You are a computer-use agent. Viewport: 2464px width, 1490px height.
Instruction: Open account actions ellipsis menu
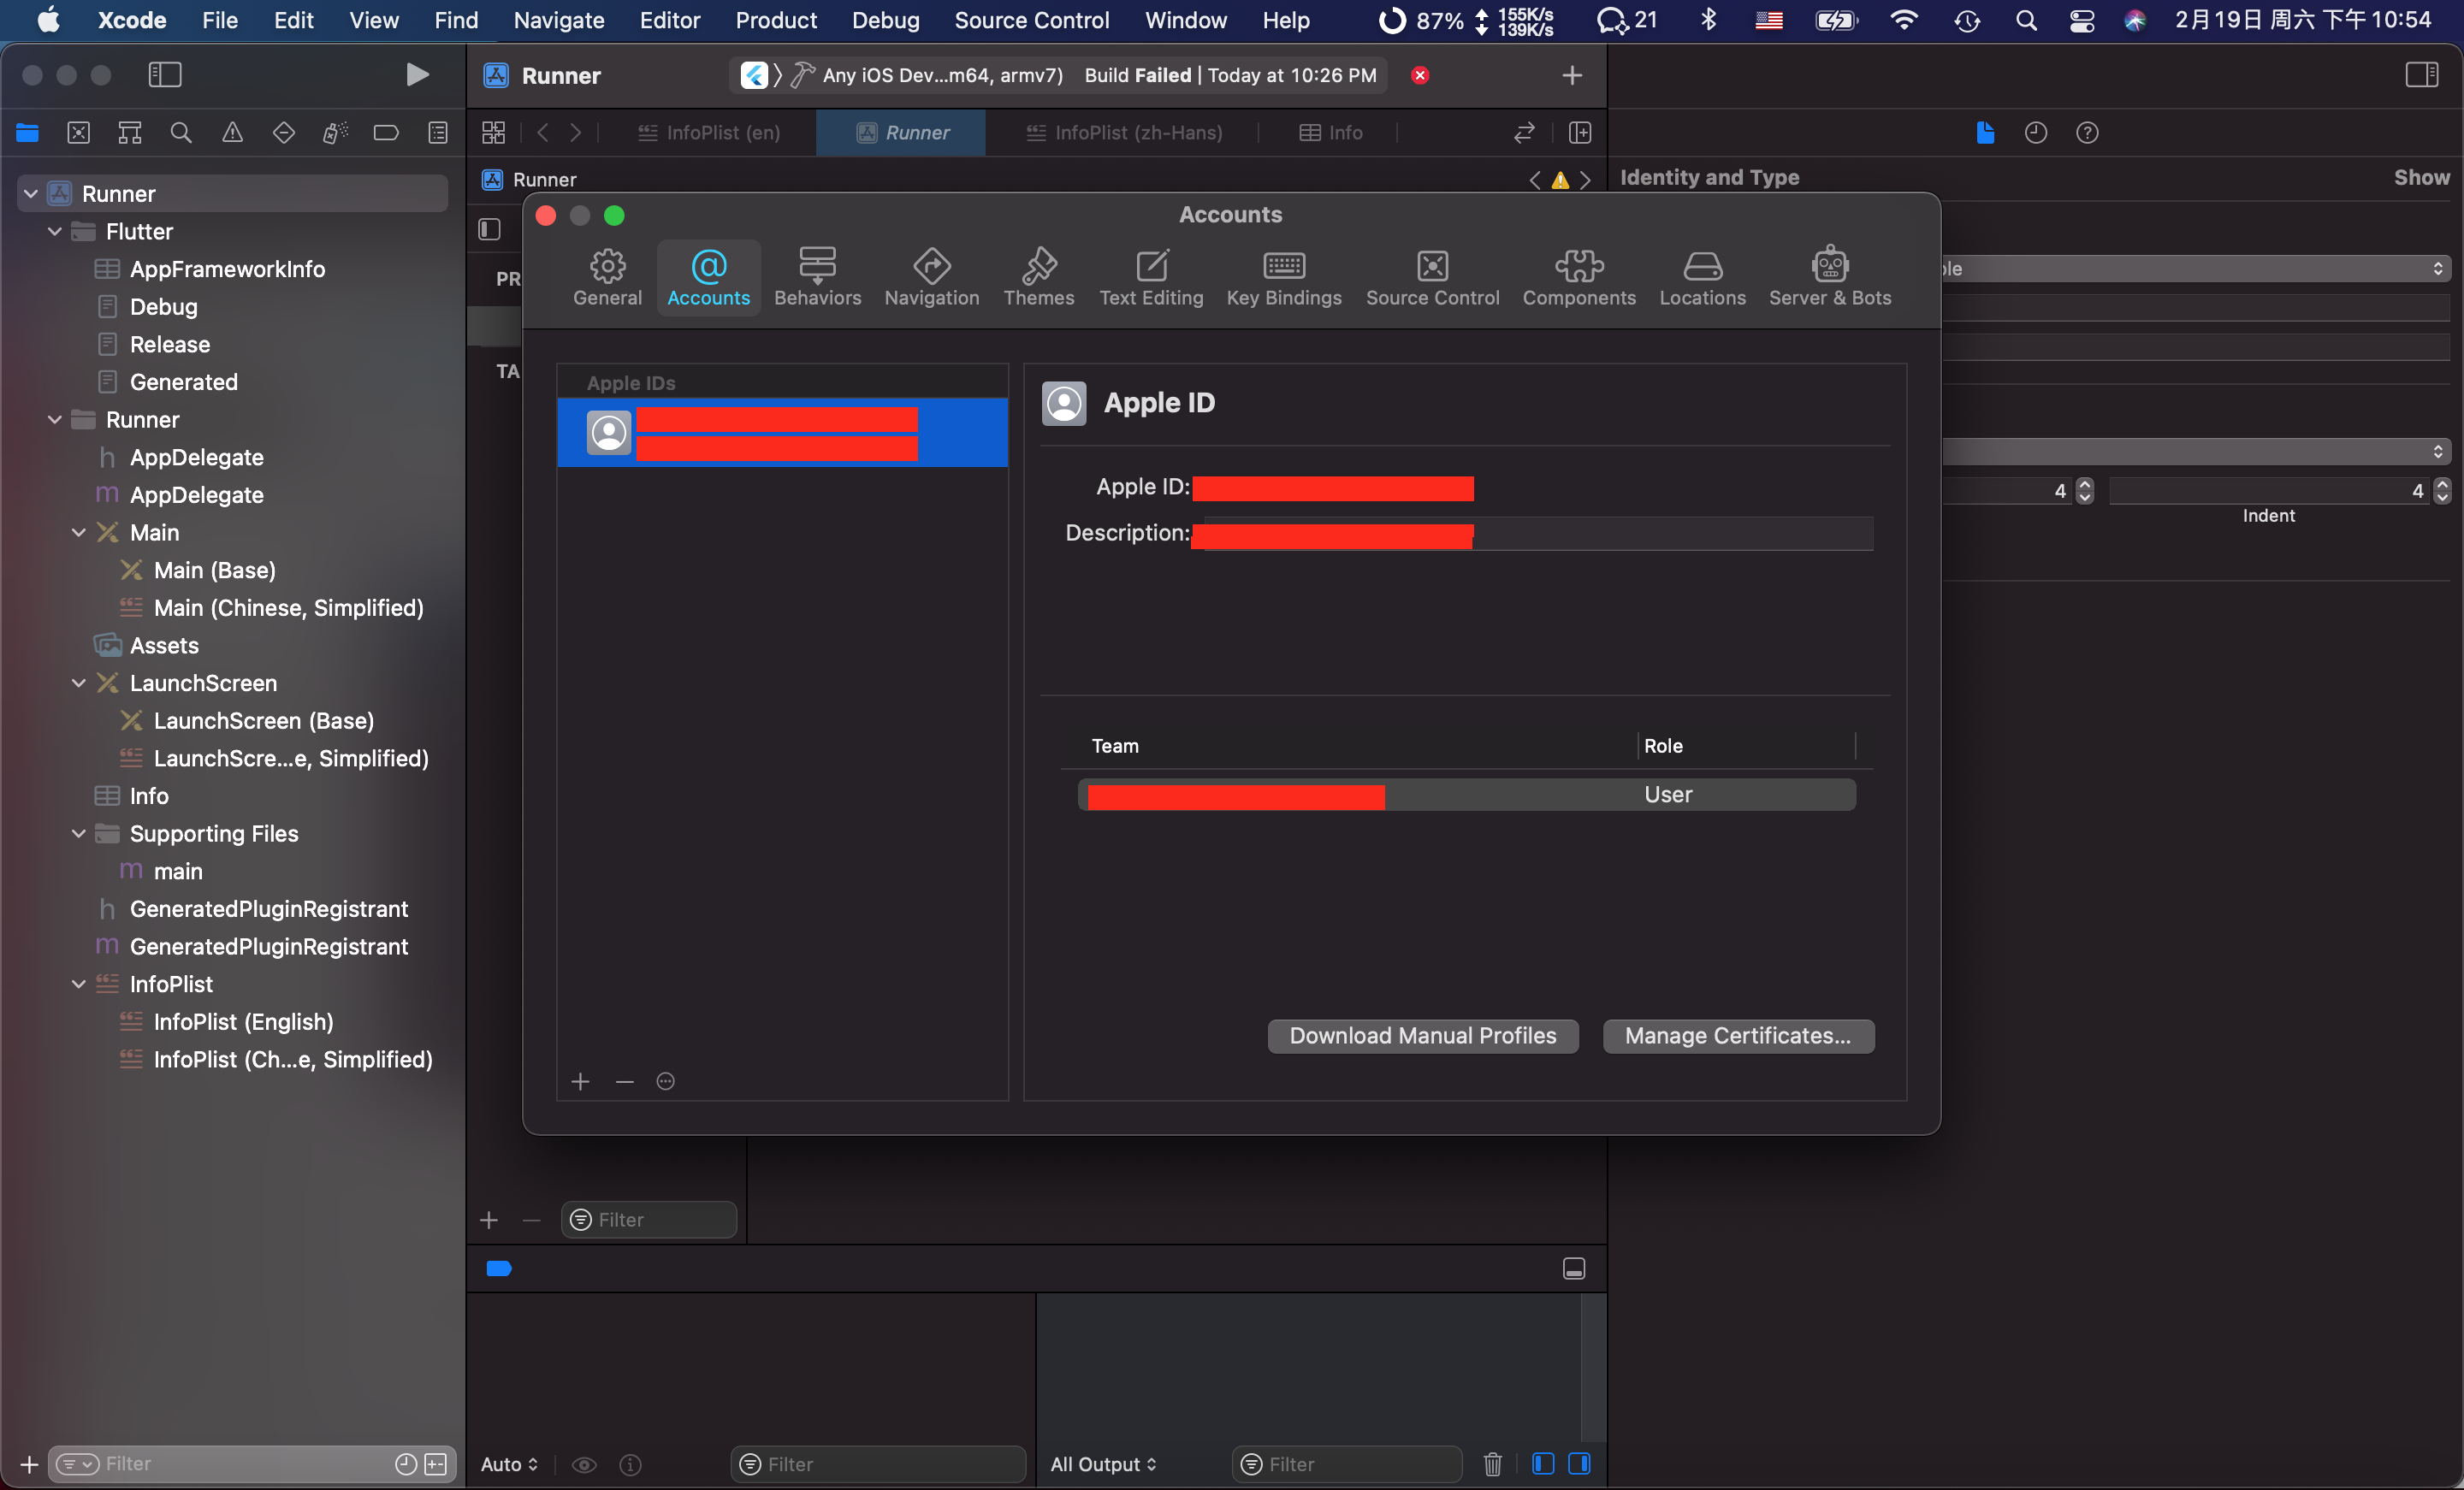click(x=665, y=1081)
